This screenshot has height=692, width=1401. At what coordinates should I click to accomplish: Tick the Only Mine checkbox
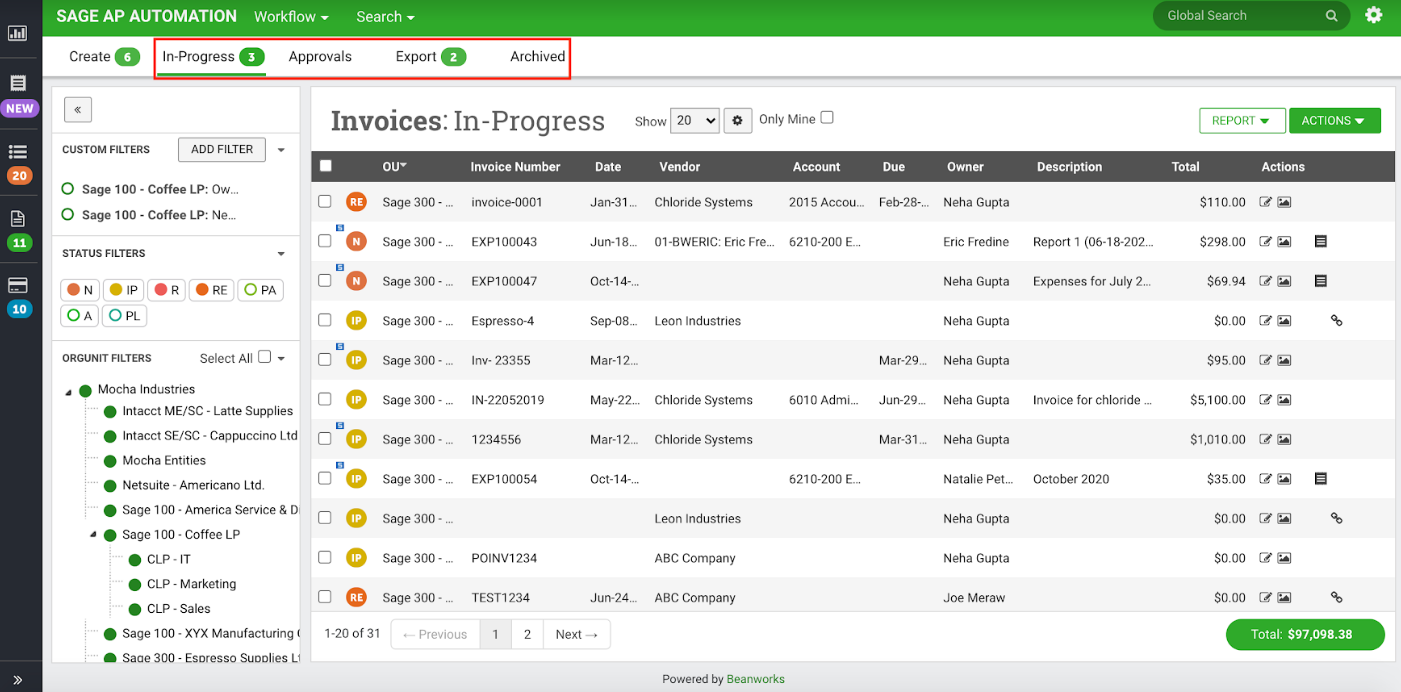click(x=827, y=118)
